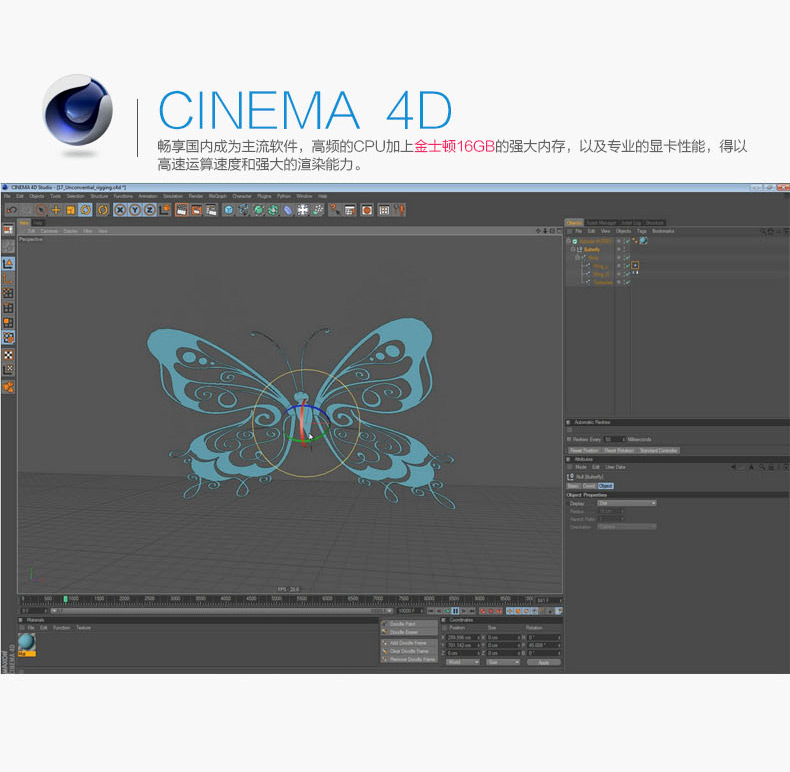Render to picture viewer icon
This screenshot has height=772, width=790.
click(x=196, y=210)
